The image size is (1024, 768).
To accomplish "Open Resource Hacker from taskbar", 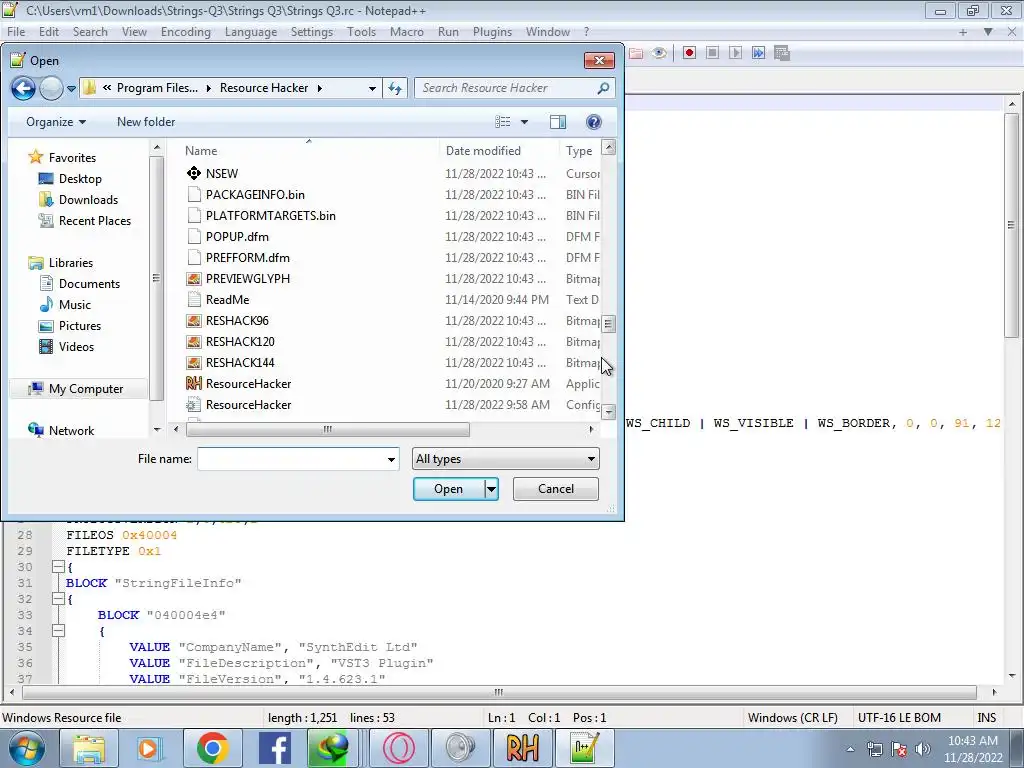I will [523, 748].
